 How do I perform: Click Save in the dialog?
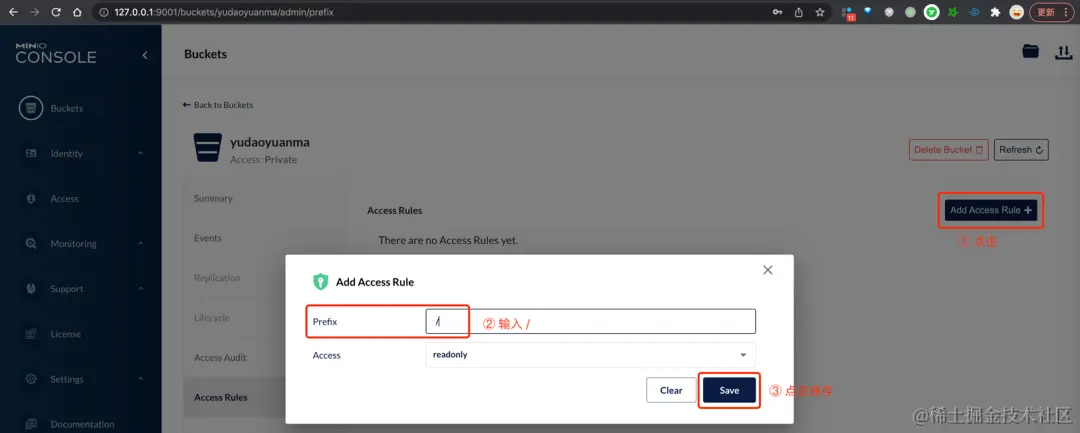[x=729, y=390]
